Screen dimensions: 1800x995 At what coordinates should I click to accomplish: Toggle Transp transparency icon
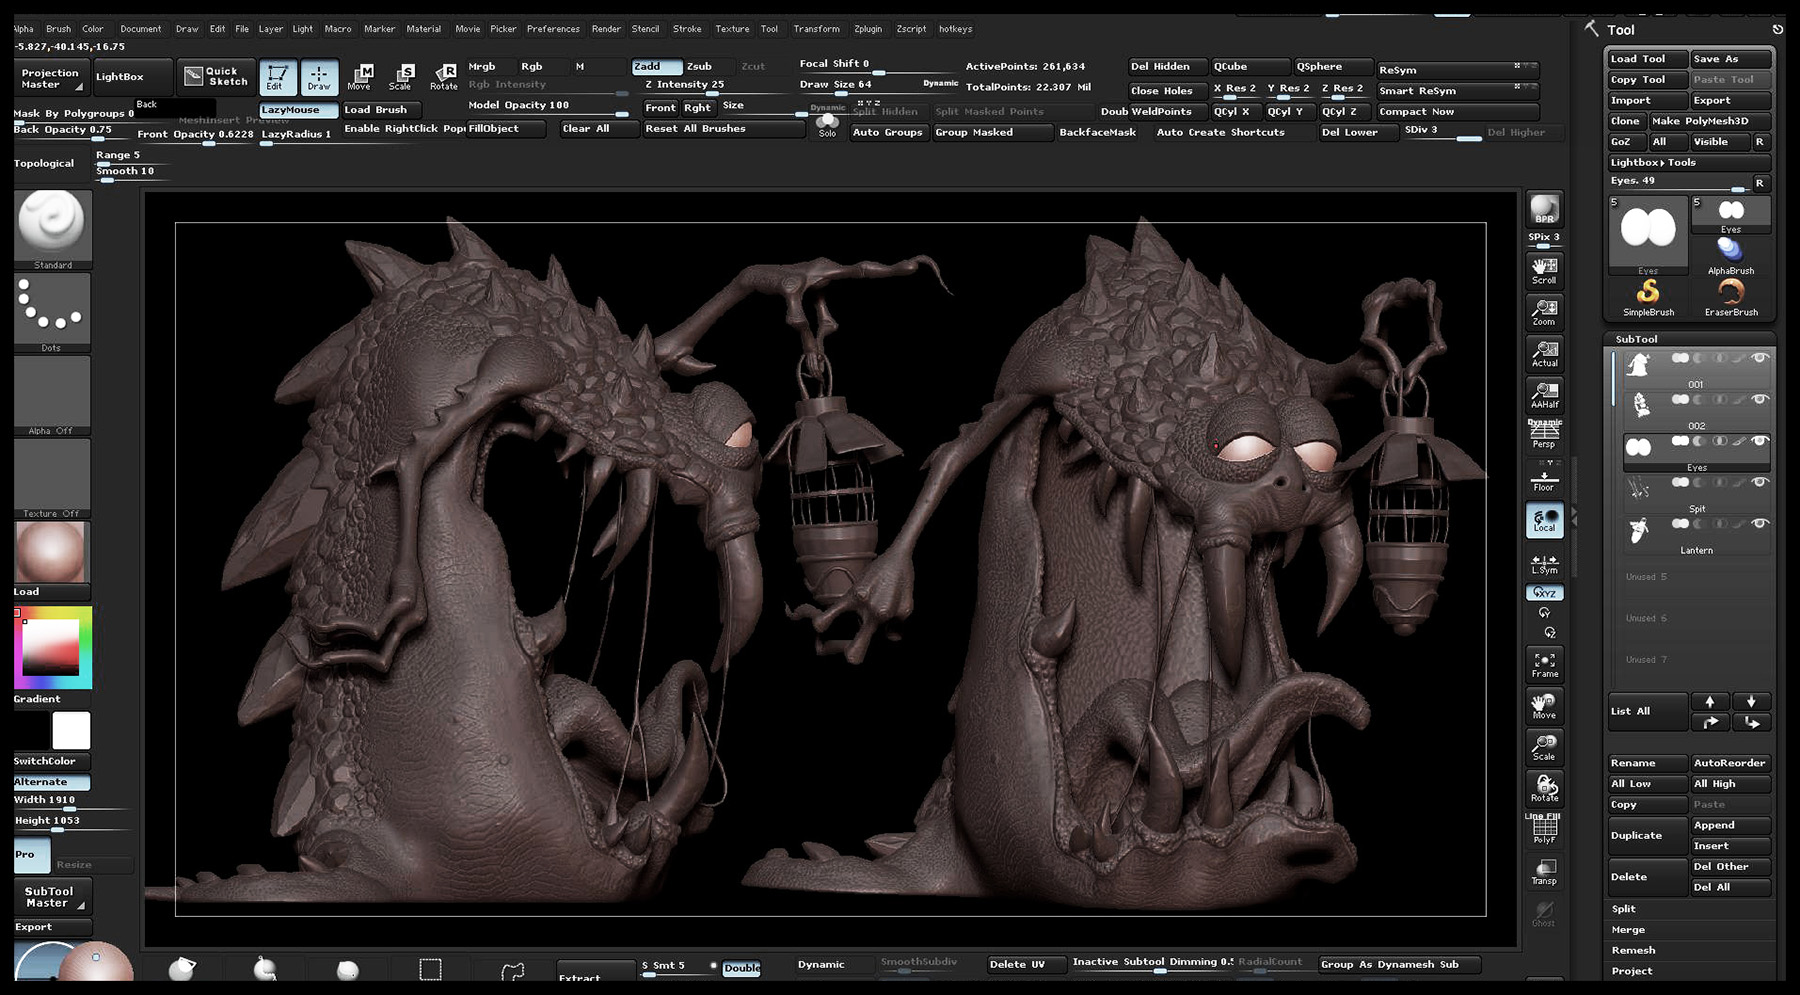[1545, 871]
